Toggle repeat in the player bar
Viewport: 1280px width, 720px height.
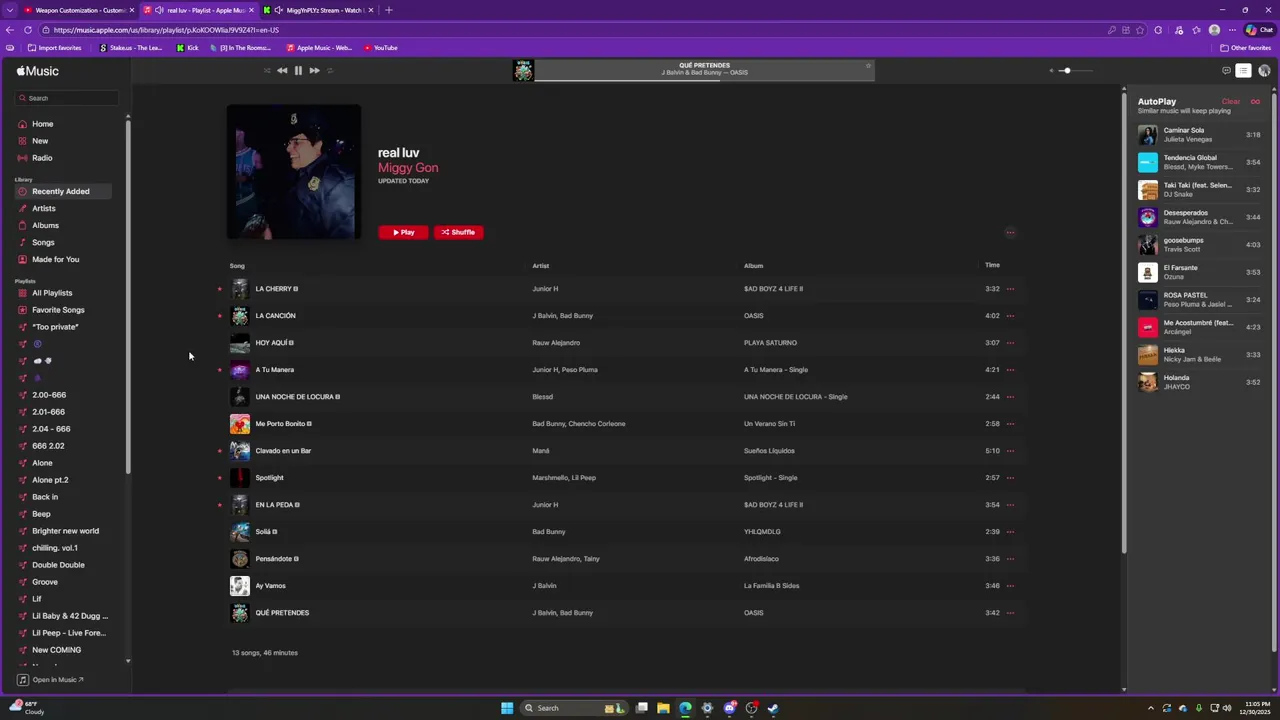coord(330,71)
